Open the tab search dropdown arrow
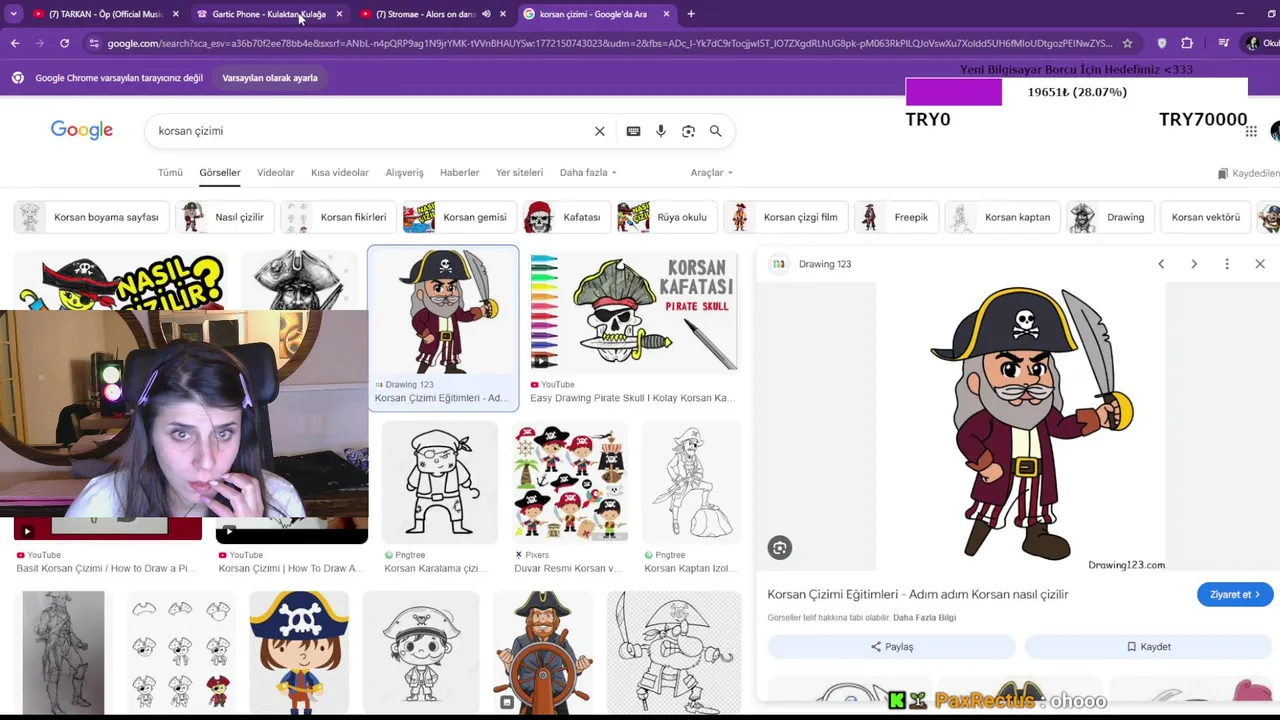 13,14
